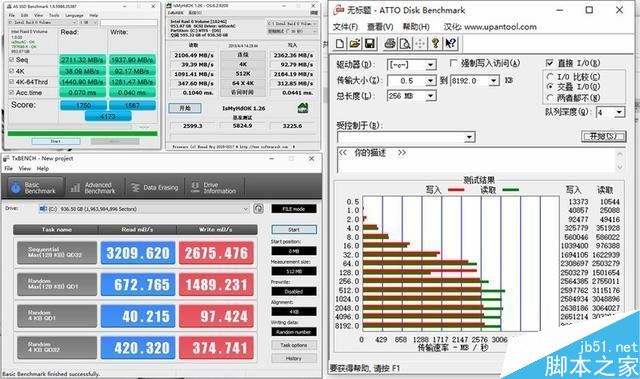Toggle the 直接 I/O checkbox
Image resolution: width=640 pixels, height=379 pixels.
(x=550, y=63)
